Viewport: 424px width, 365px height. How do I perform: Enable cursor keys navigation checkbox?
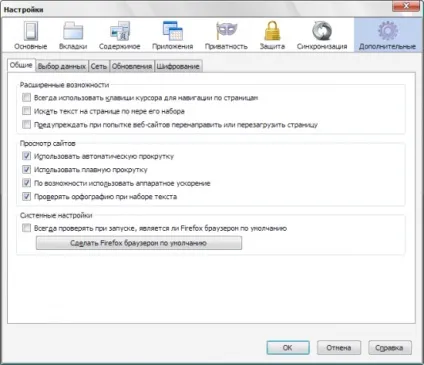(x=26, y=97)
